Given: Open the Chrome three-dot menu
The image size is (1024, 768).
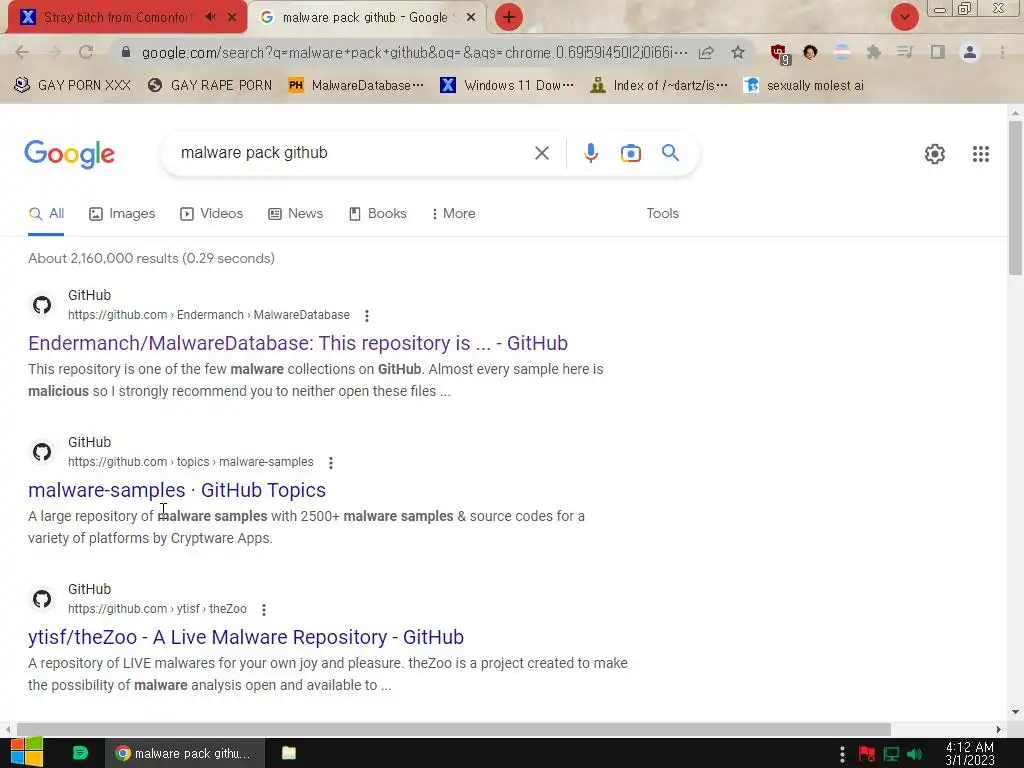Looking at the screenshot, I should coord(1002,52).
